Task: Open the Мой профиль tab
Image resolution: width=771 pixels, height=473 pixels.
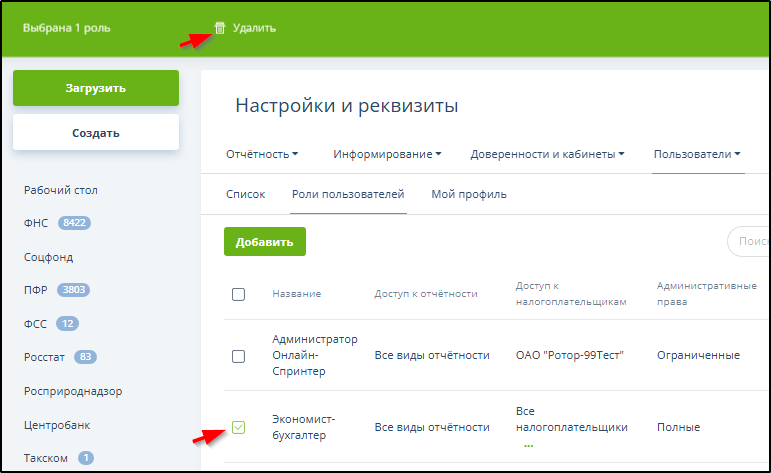Action: click(x=469, y=194)
